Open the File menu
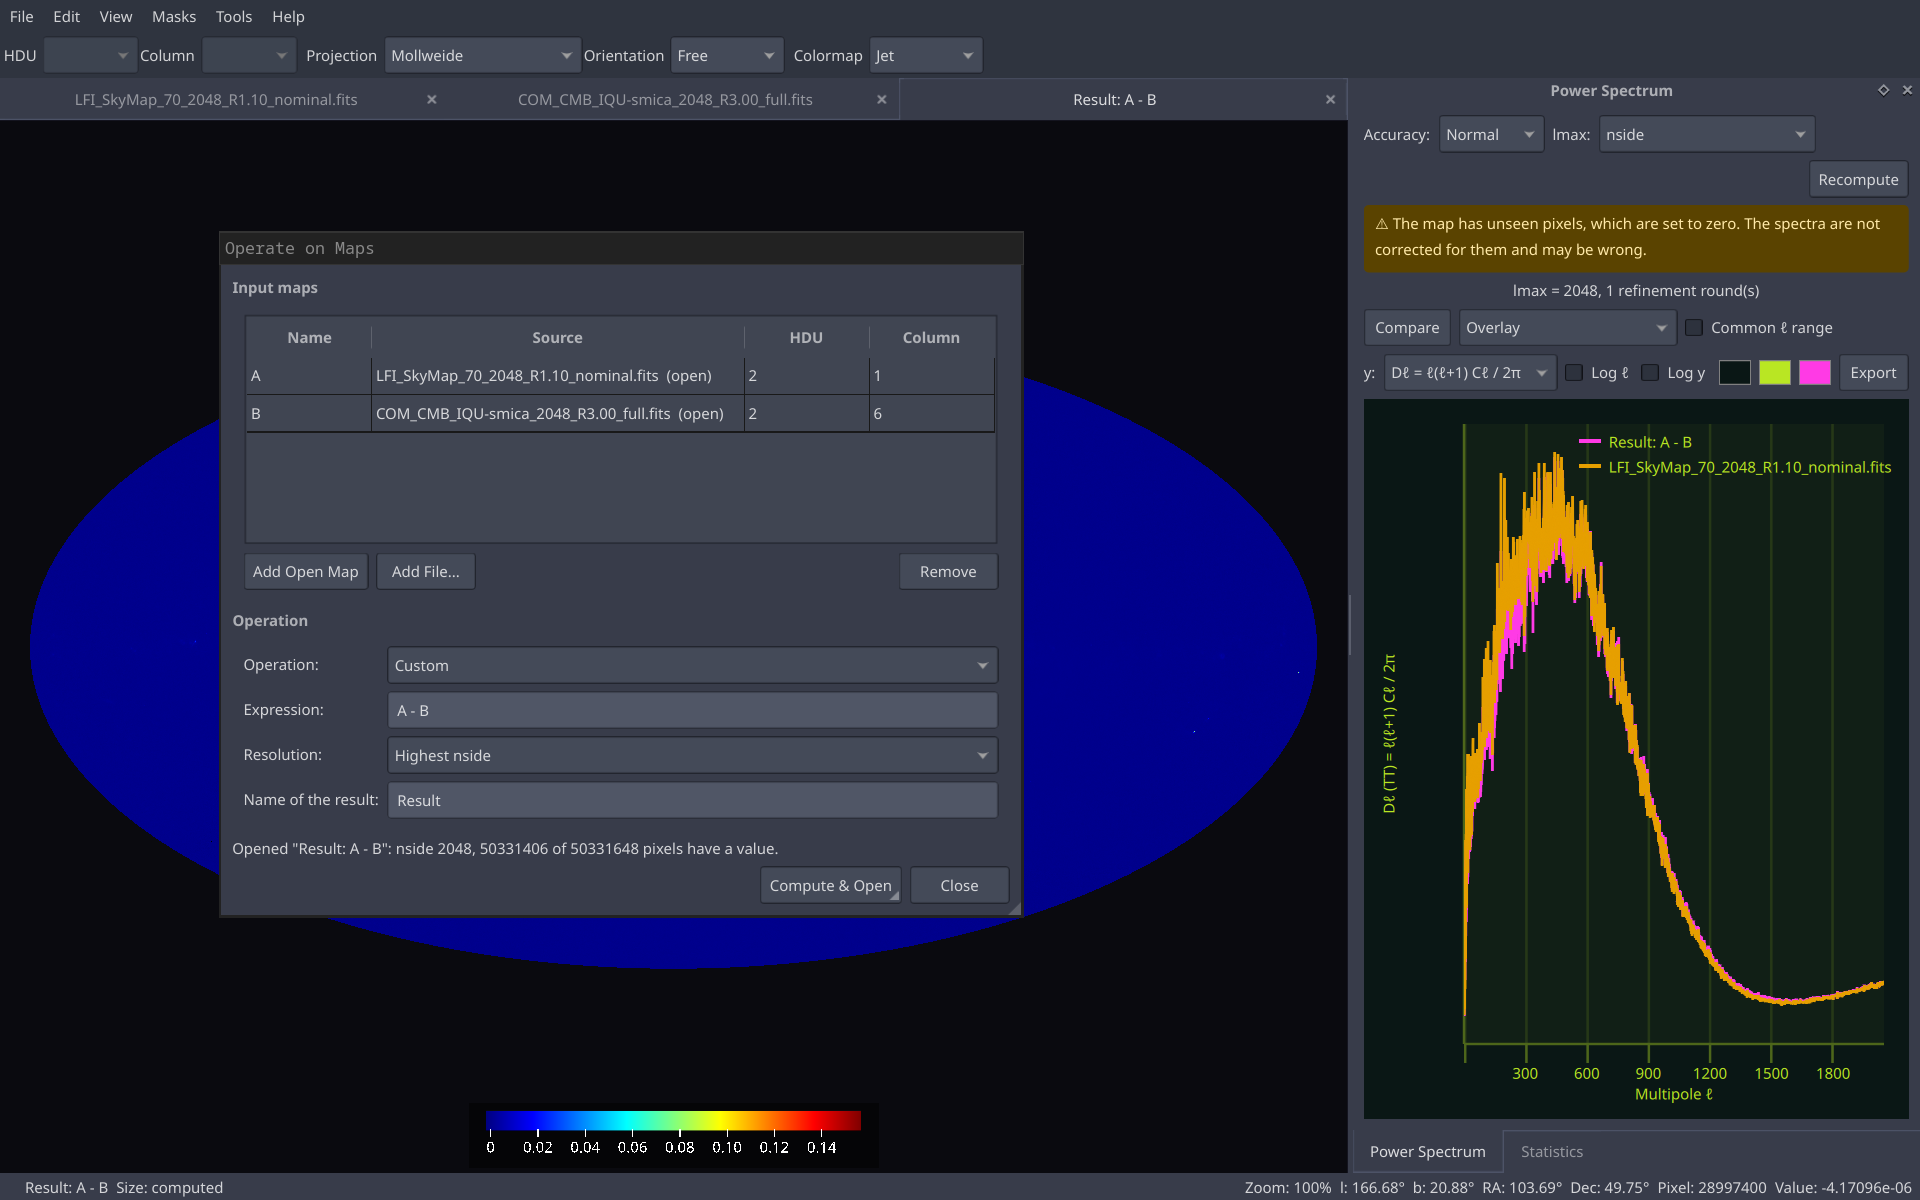Screen dimensions: 1920x1200 click(22, 17)
